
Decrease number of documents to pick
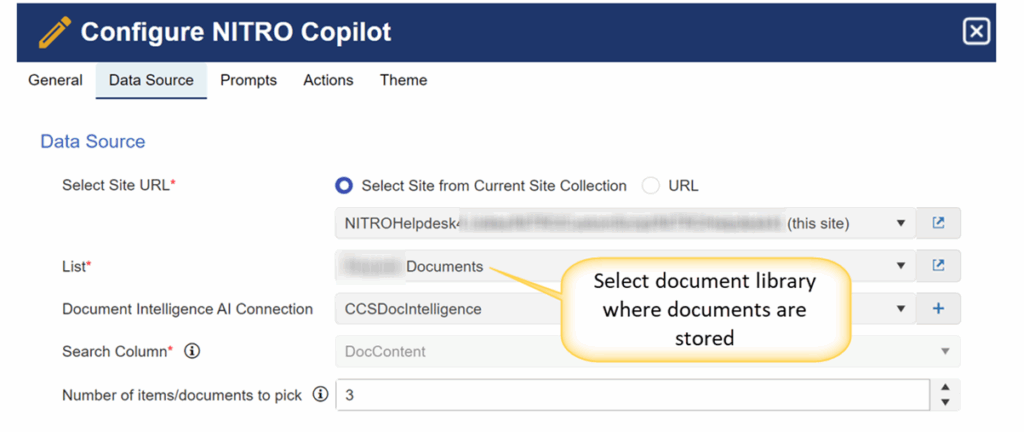tap(945, 403)
